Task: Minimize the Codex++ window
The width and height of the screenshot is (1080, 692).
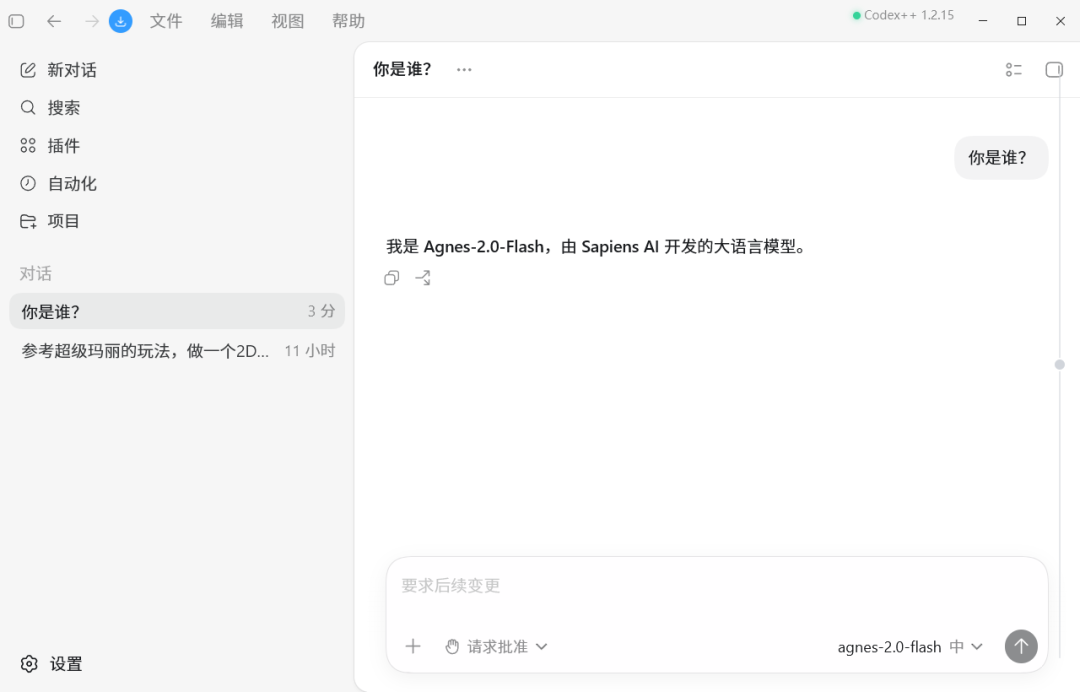Action: tap(983, 21)
